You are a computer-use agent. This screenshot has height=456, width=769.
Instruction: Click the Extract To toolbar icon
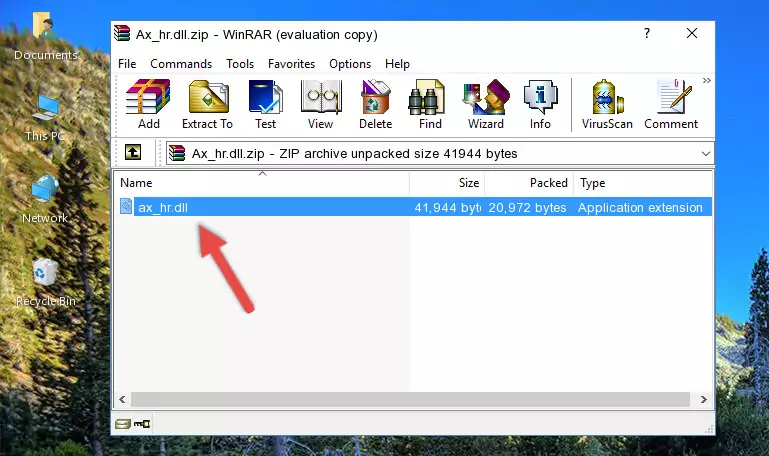[207, 104]
